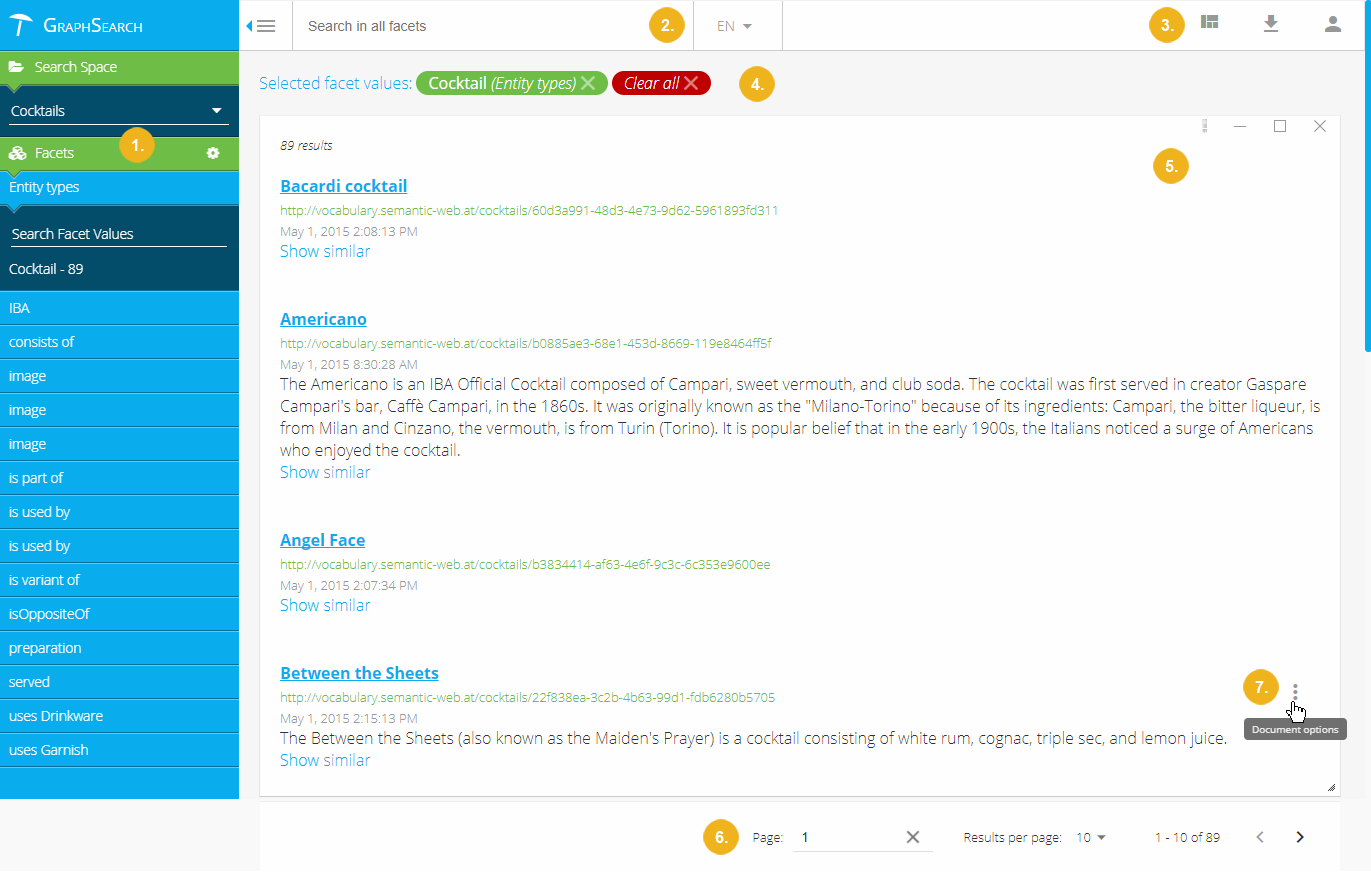Select facet value Cocktail - 89
Image resolution: width=1371 pixels, height=875 pixels.
[x=46, y=269]
